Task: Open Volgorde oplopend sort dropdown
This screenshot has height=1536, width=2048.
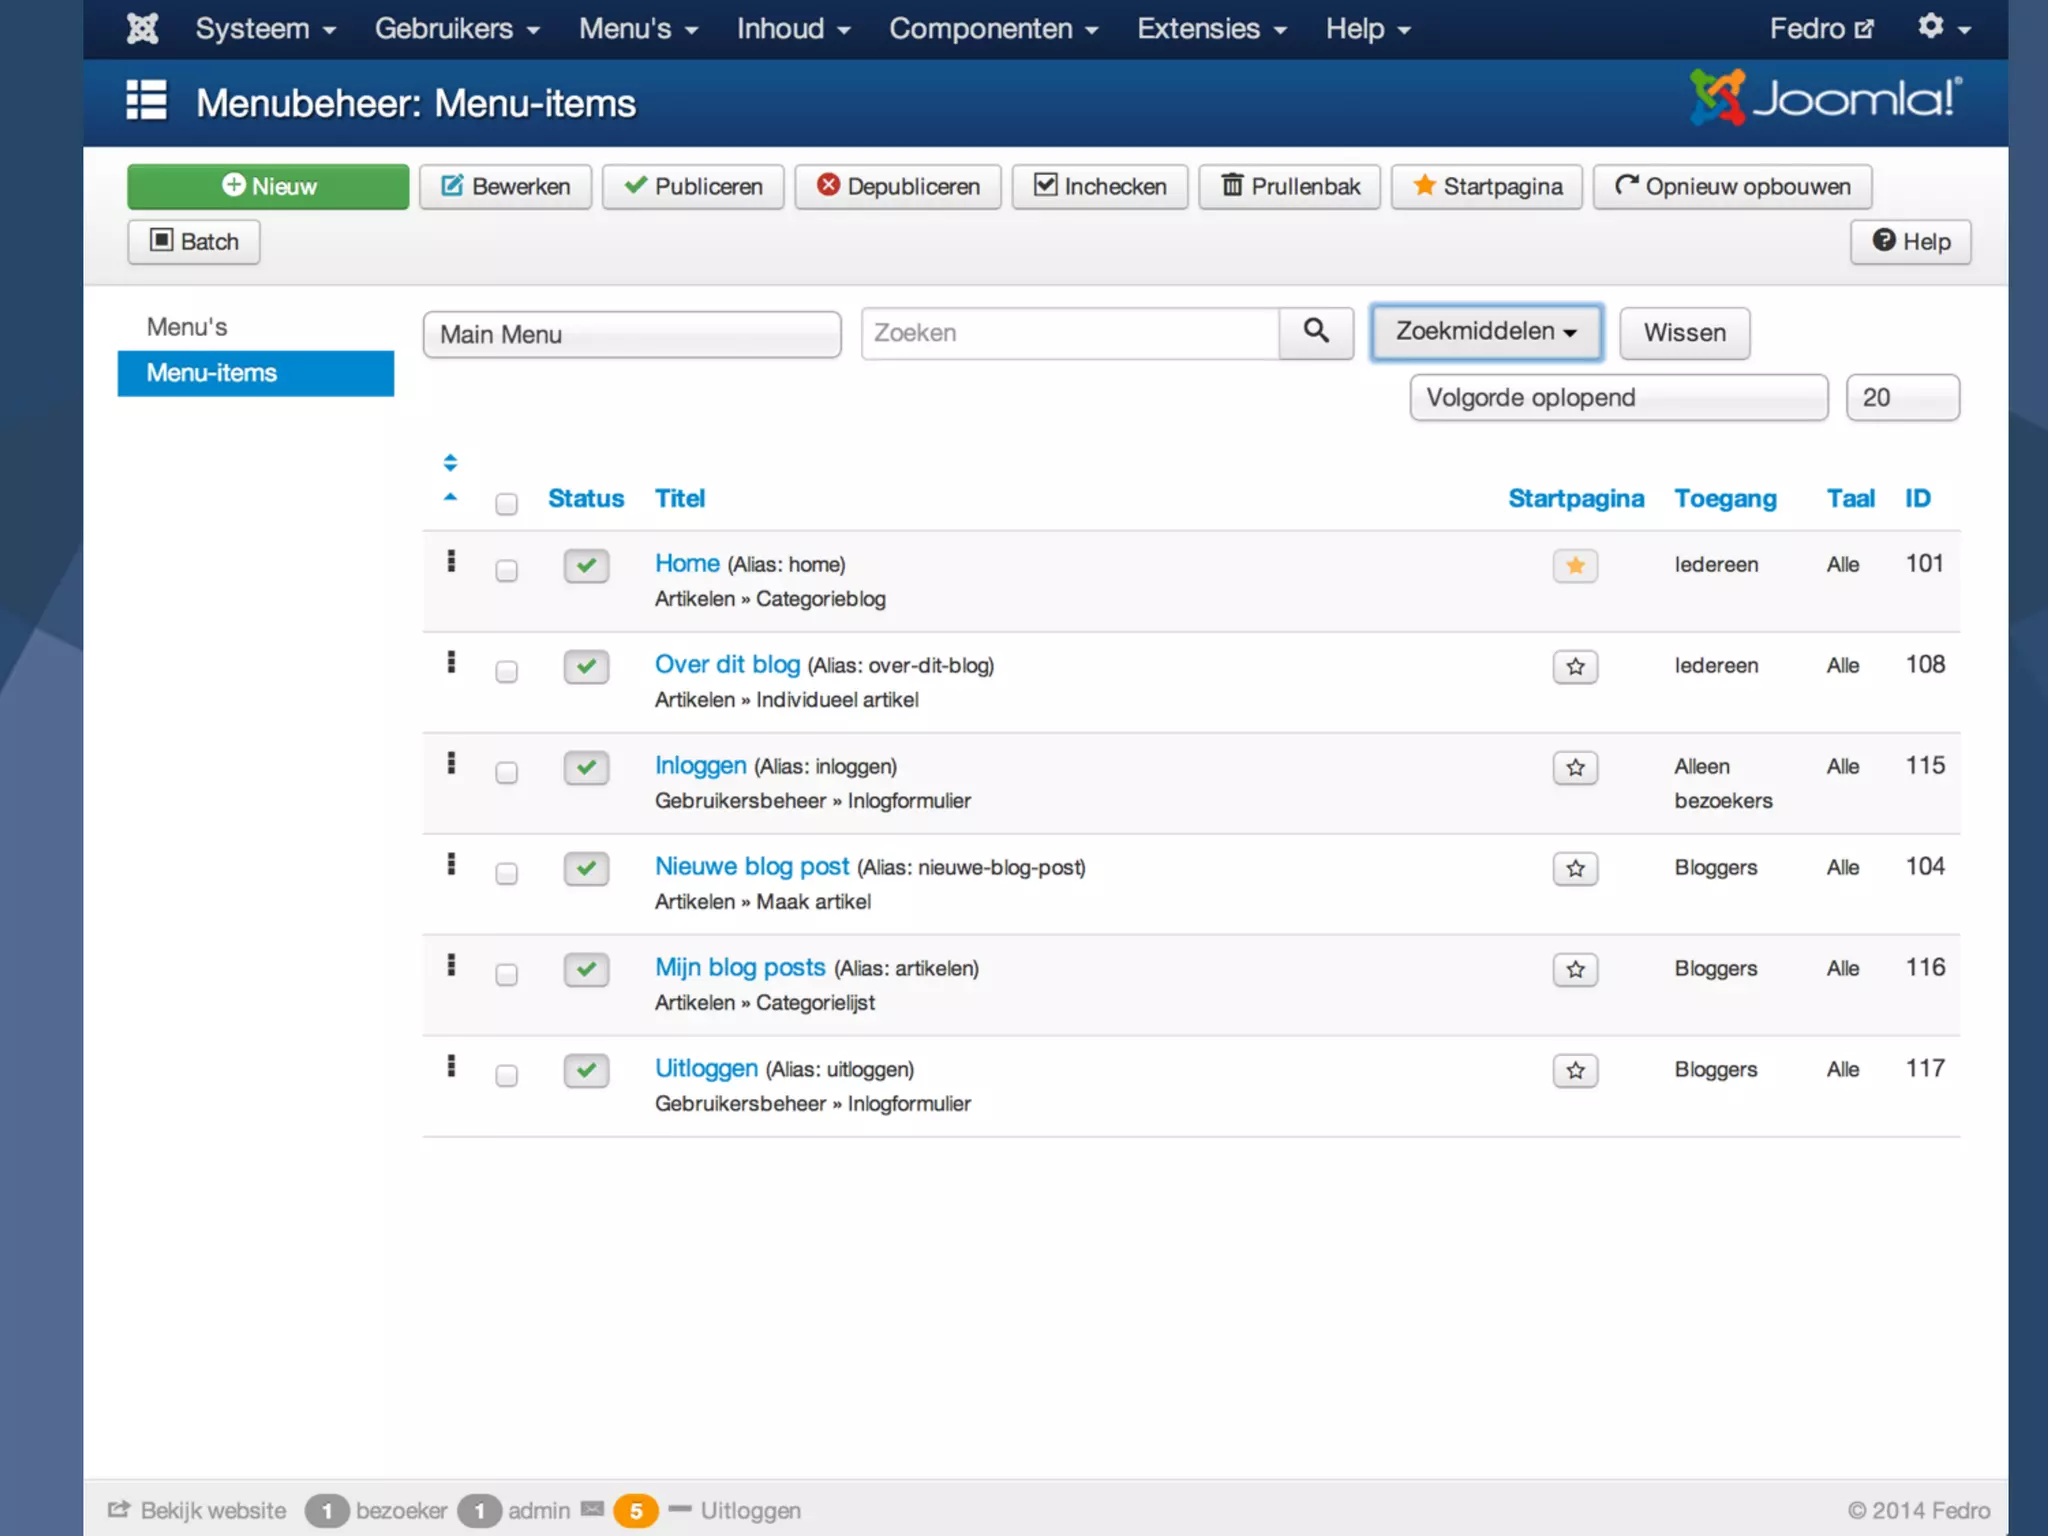Action: coord(1617,398)
